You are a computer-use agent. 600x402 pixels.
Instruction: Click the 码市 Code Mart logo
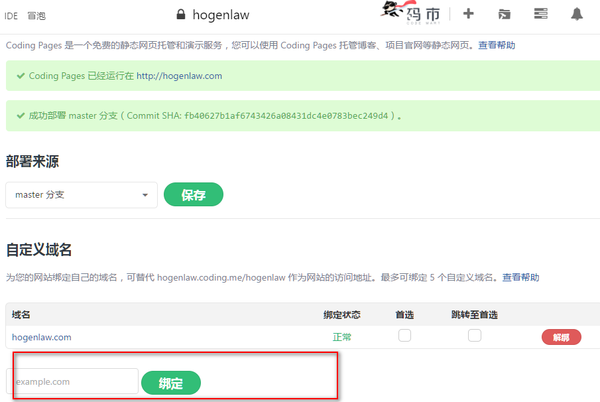[411, 13]
